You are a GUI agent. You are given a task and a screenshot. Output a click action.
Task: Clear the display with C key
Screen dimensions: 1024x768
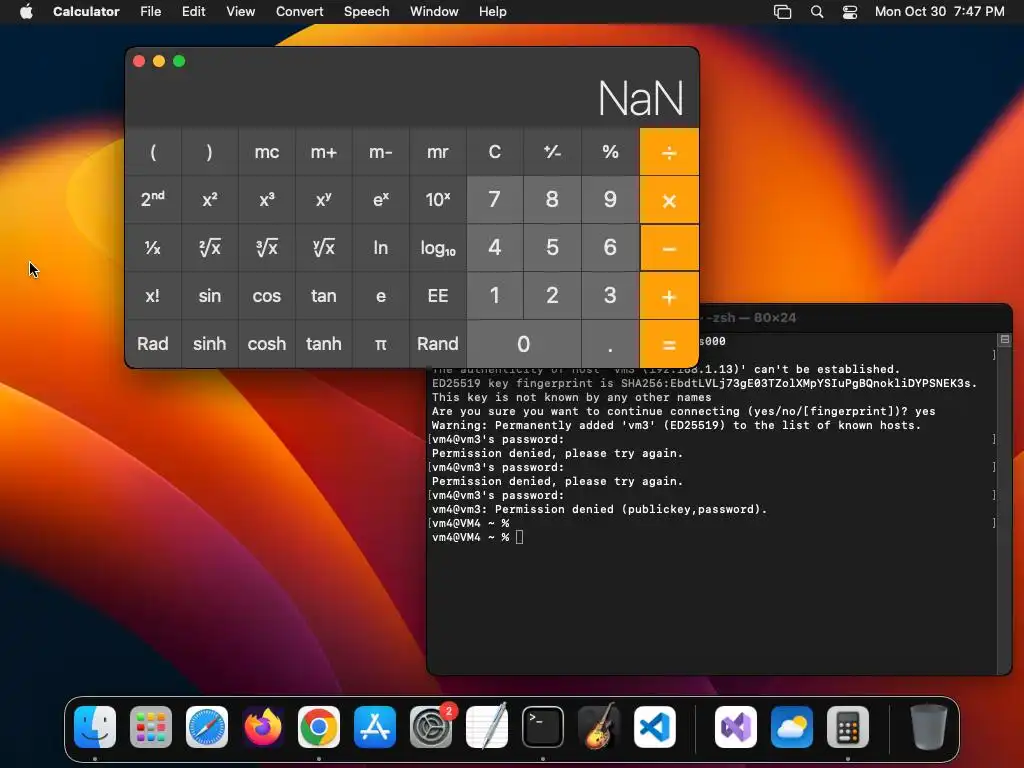tap(494, 152)
